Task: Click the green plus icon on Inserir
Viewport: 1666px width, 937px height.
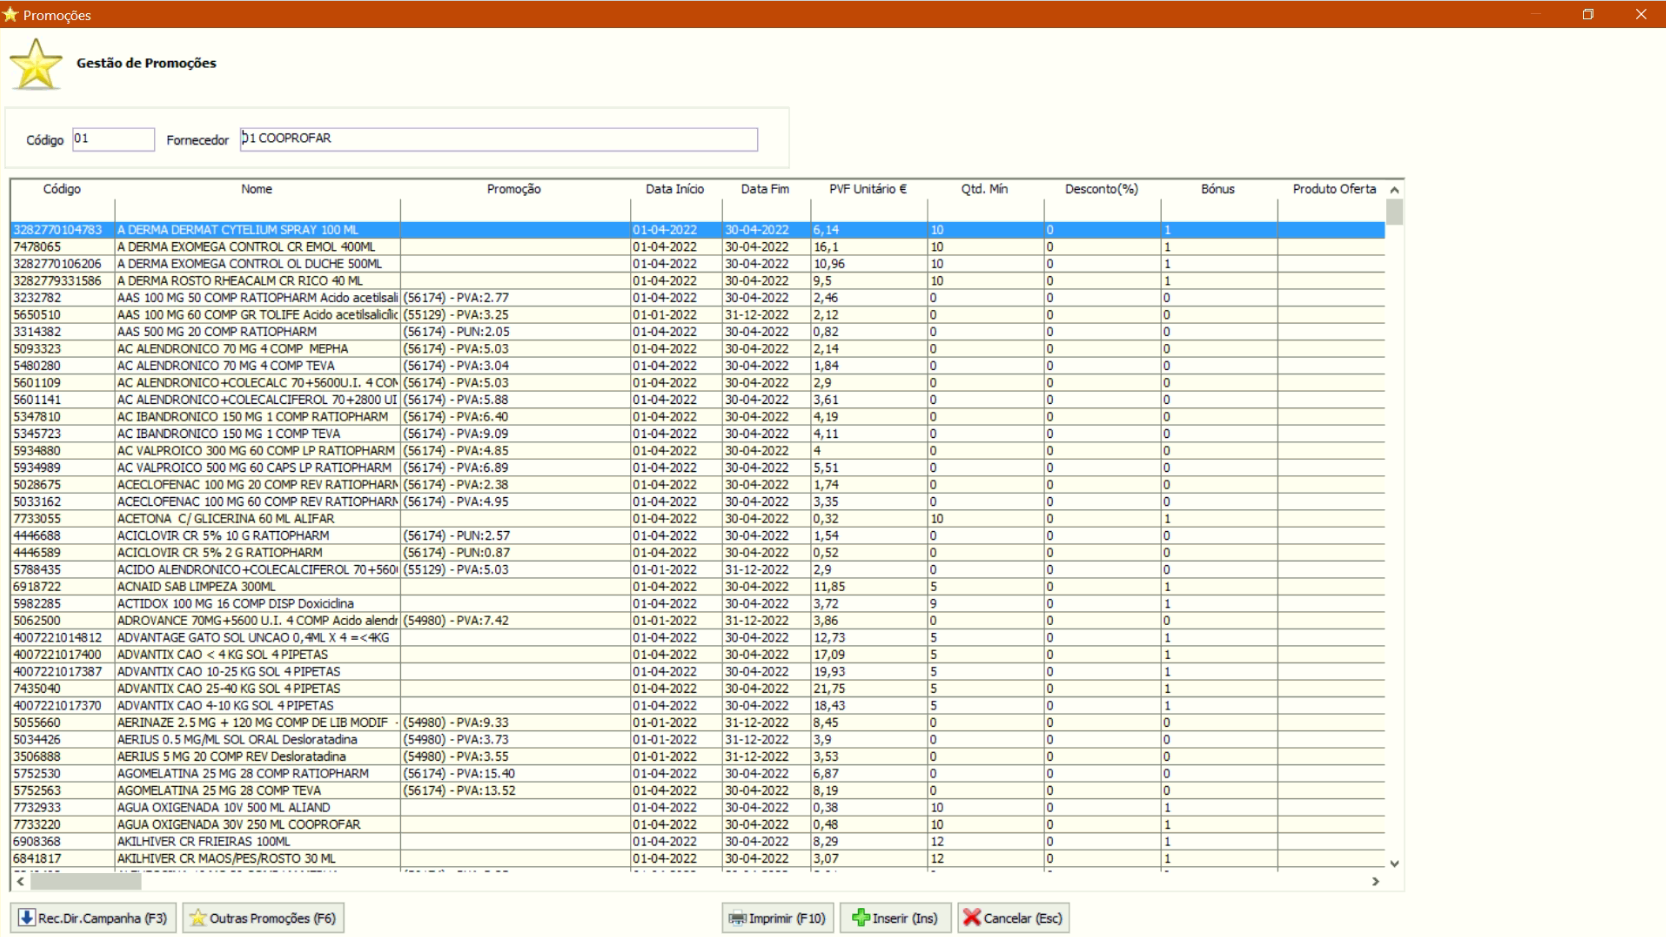Action: coord(860,918)
